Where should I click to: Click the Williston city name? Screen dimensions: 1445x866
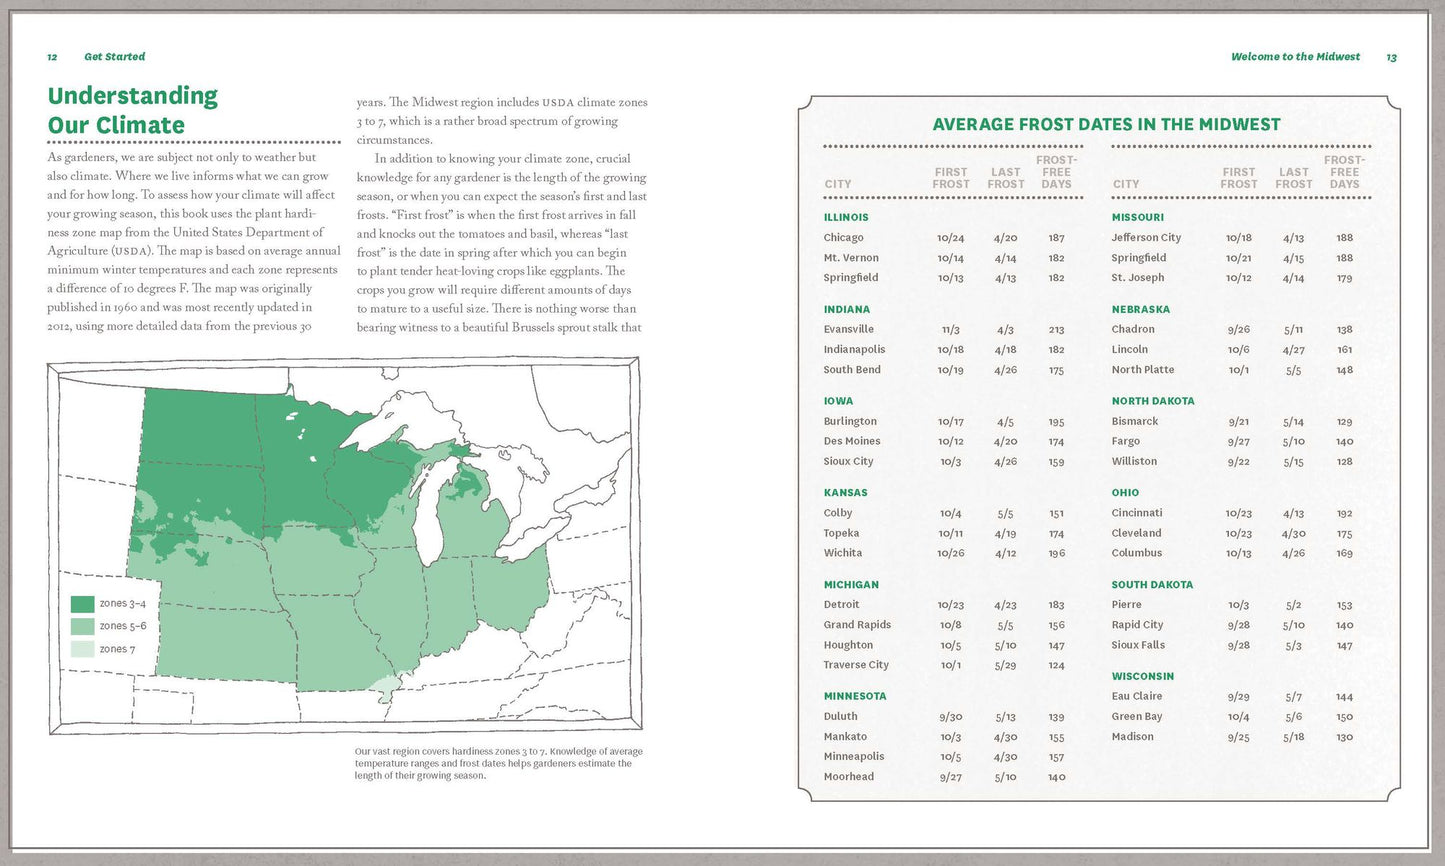tap(1134, 462)
